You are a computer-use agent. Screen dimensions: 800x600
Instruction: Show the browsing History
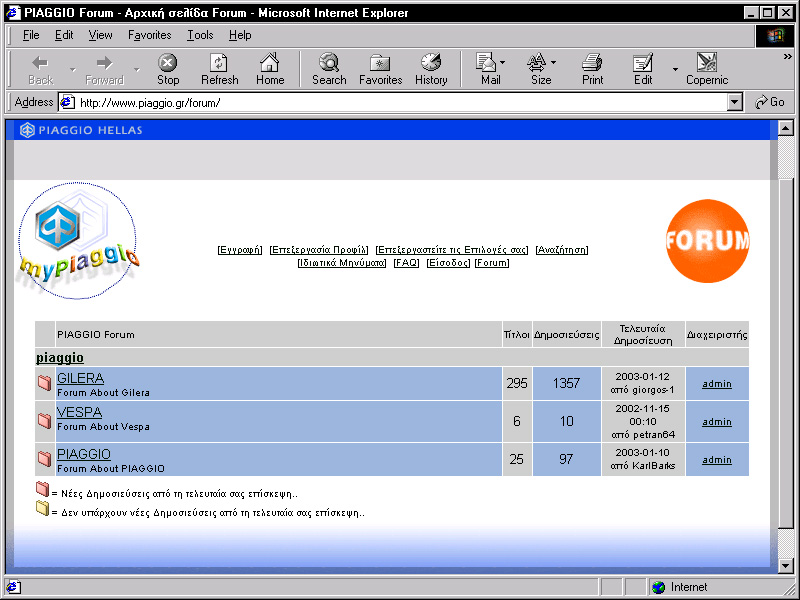(431, 69)
